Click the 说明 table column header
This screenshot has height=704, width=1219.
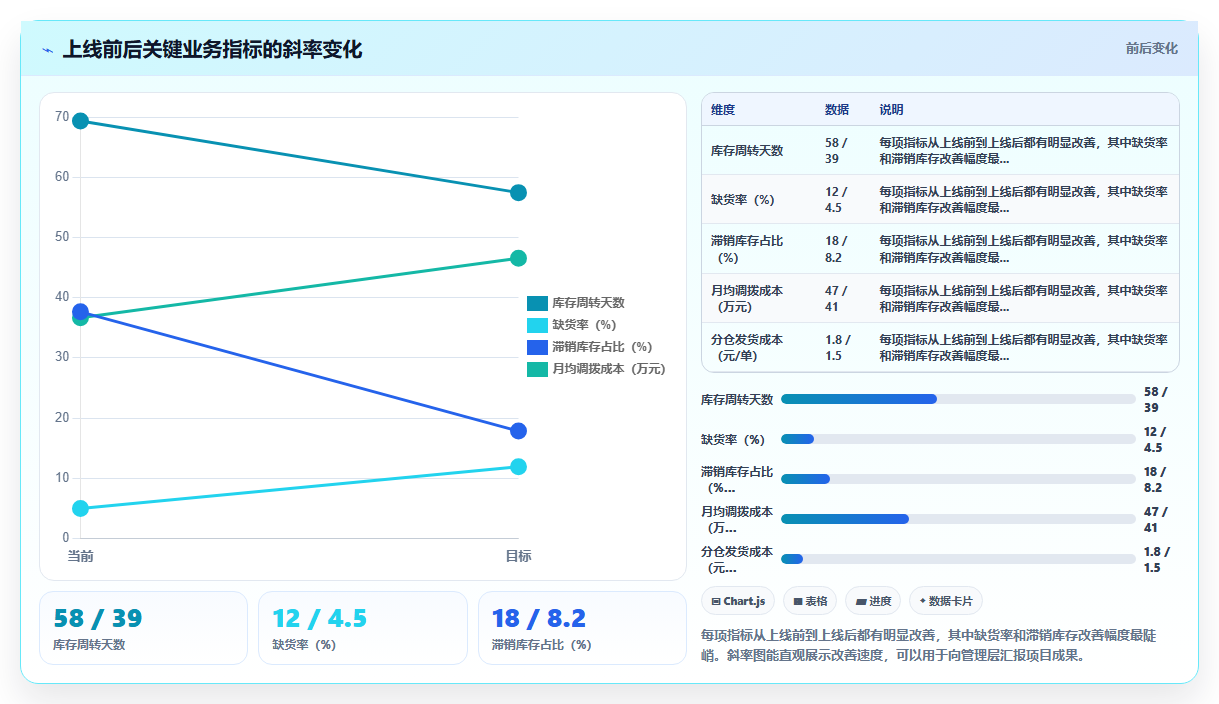891,110
